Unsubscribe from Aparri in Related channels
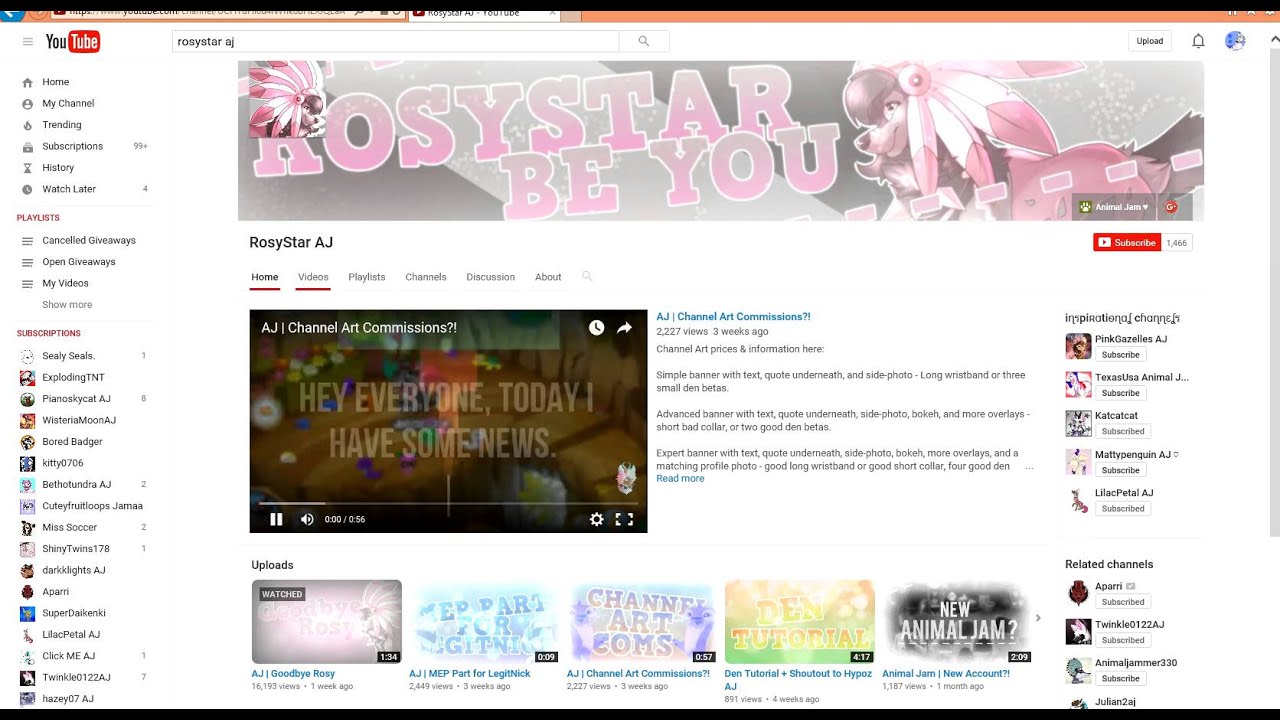Image resolution: width=1280 pixels, height=720 pixels. tap(1123, 602)
